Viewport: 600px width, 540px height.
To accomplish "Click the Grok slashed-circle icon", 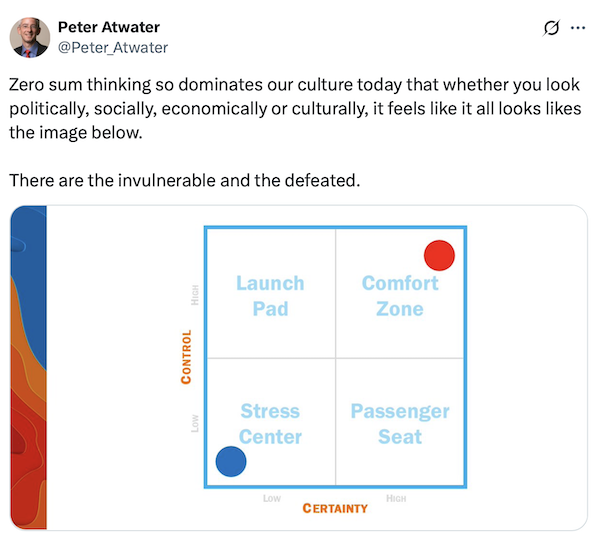I will [x=551, y=28].
